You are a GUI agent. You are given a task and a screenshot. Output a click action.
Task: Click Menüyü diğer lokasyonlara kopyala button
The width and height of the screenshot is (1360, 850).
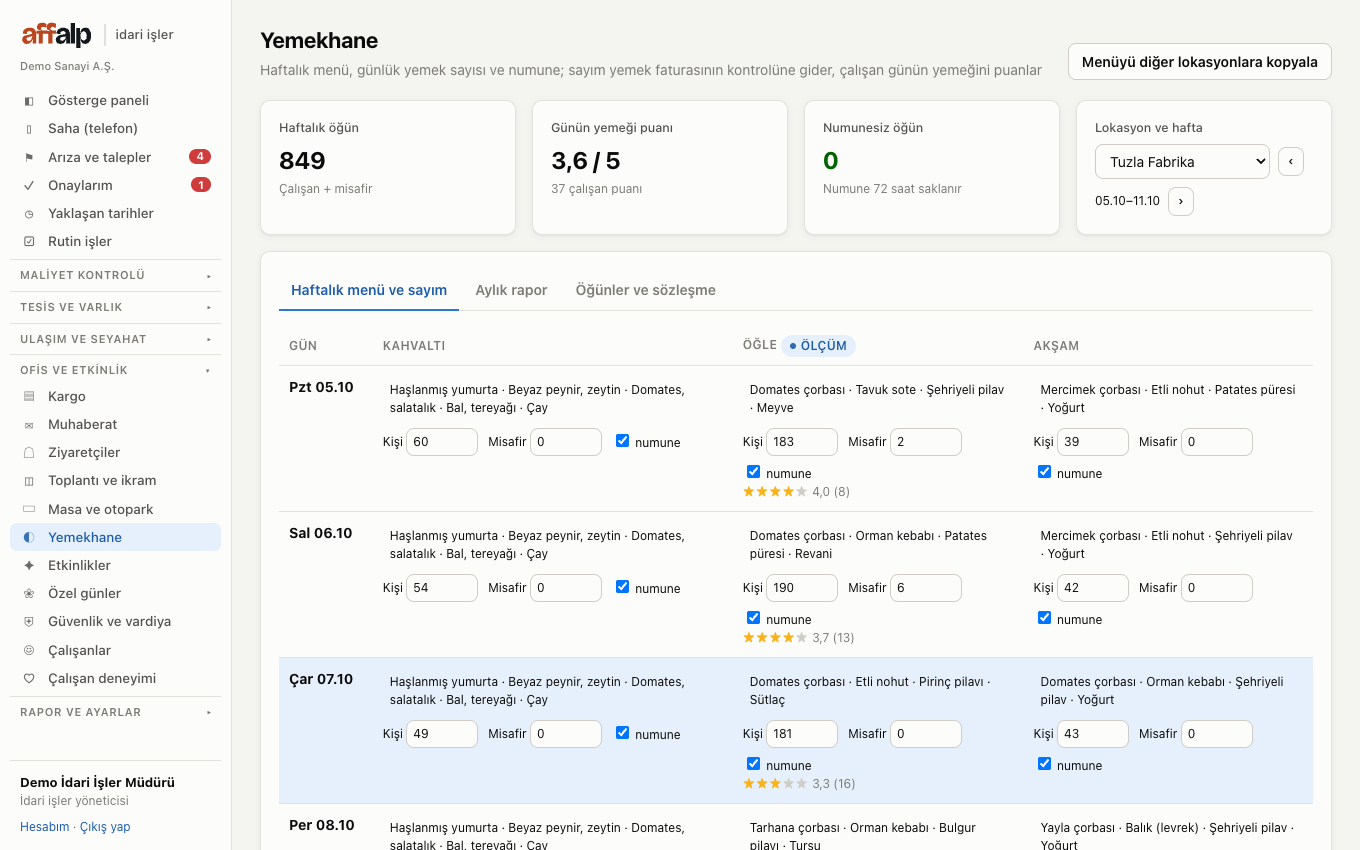coord(1200,62)
